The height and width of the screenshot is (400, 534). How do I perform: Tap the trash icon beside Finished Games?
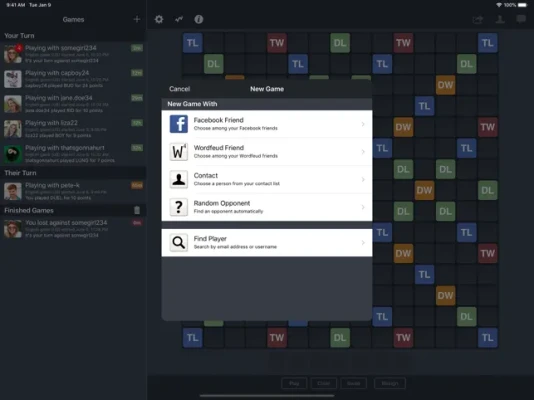coord(137,210)
